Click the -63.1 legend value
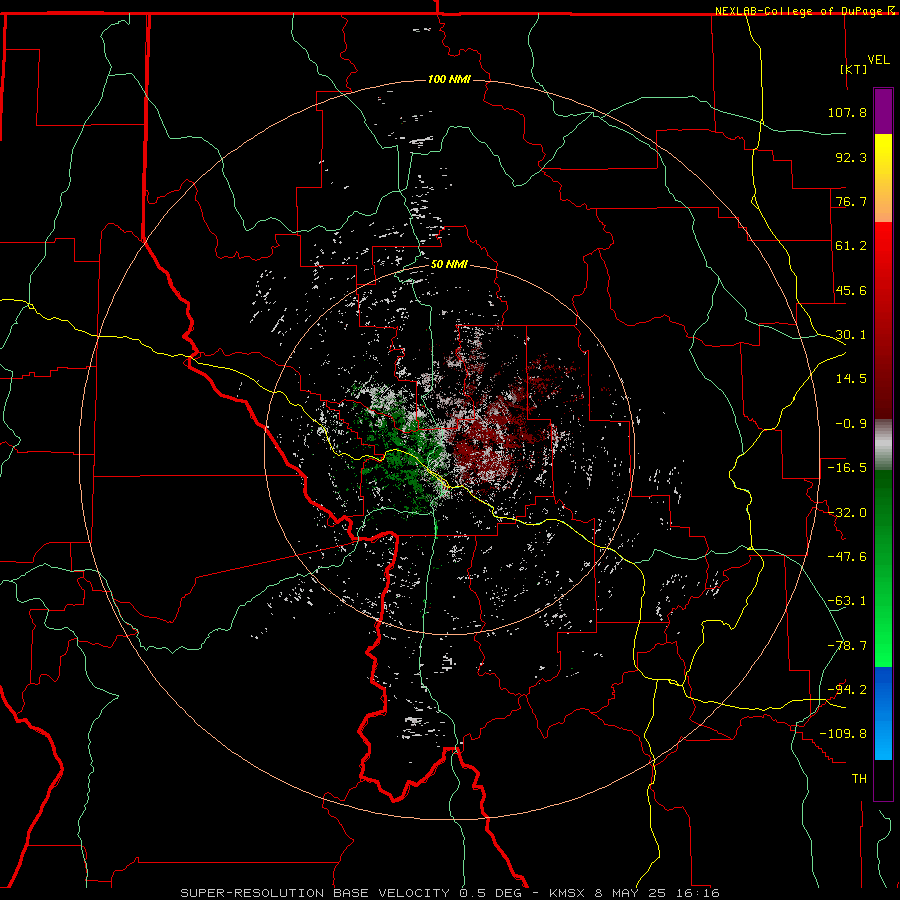The width and height of the screenshot is (900, 900). [x=847, y=601]
